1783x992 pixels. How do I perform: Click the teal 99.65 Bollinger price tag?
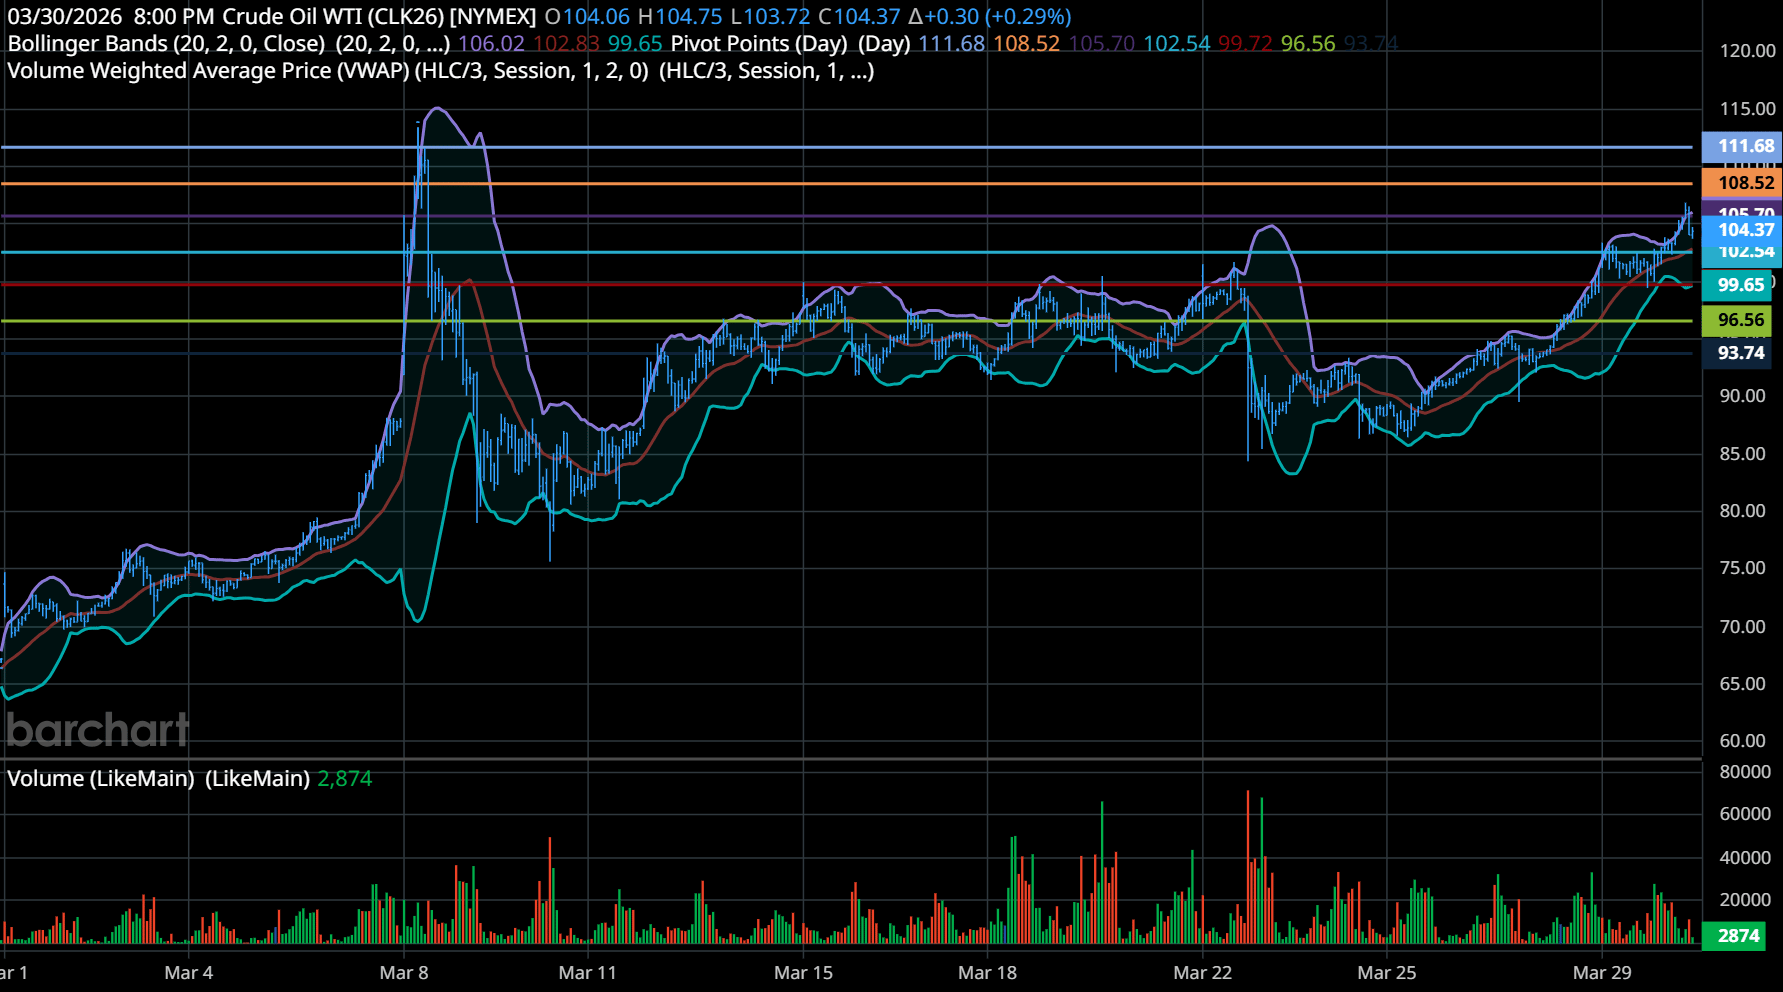click(1740, 285)
